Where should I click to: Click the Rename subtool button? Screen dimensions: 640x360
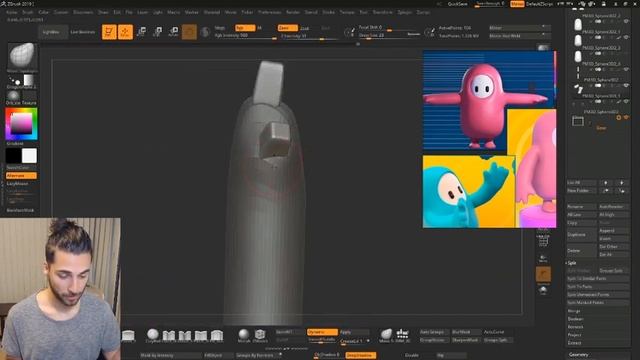pyautogui.click(x=581, y=207)
